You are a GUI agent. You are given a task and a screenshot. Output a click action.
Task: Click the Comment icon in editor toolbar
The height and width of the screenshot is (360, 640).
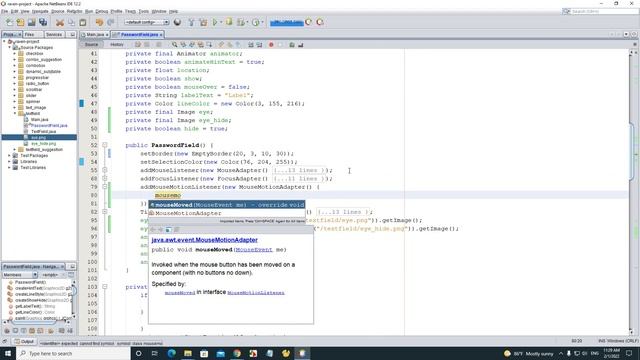(292, 44)
